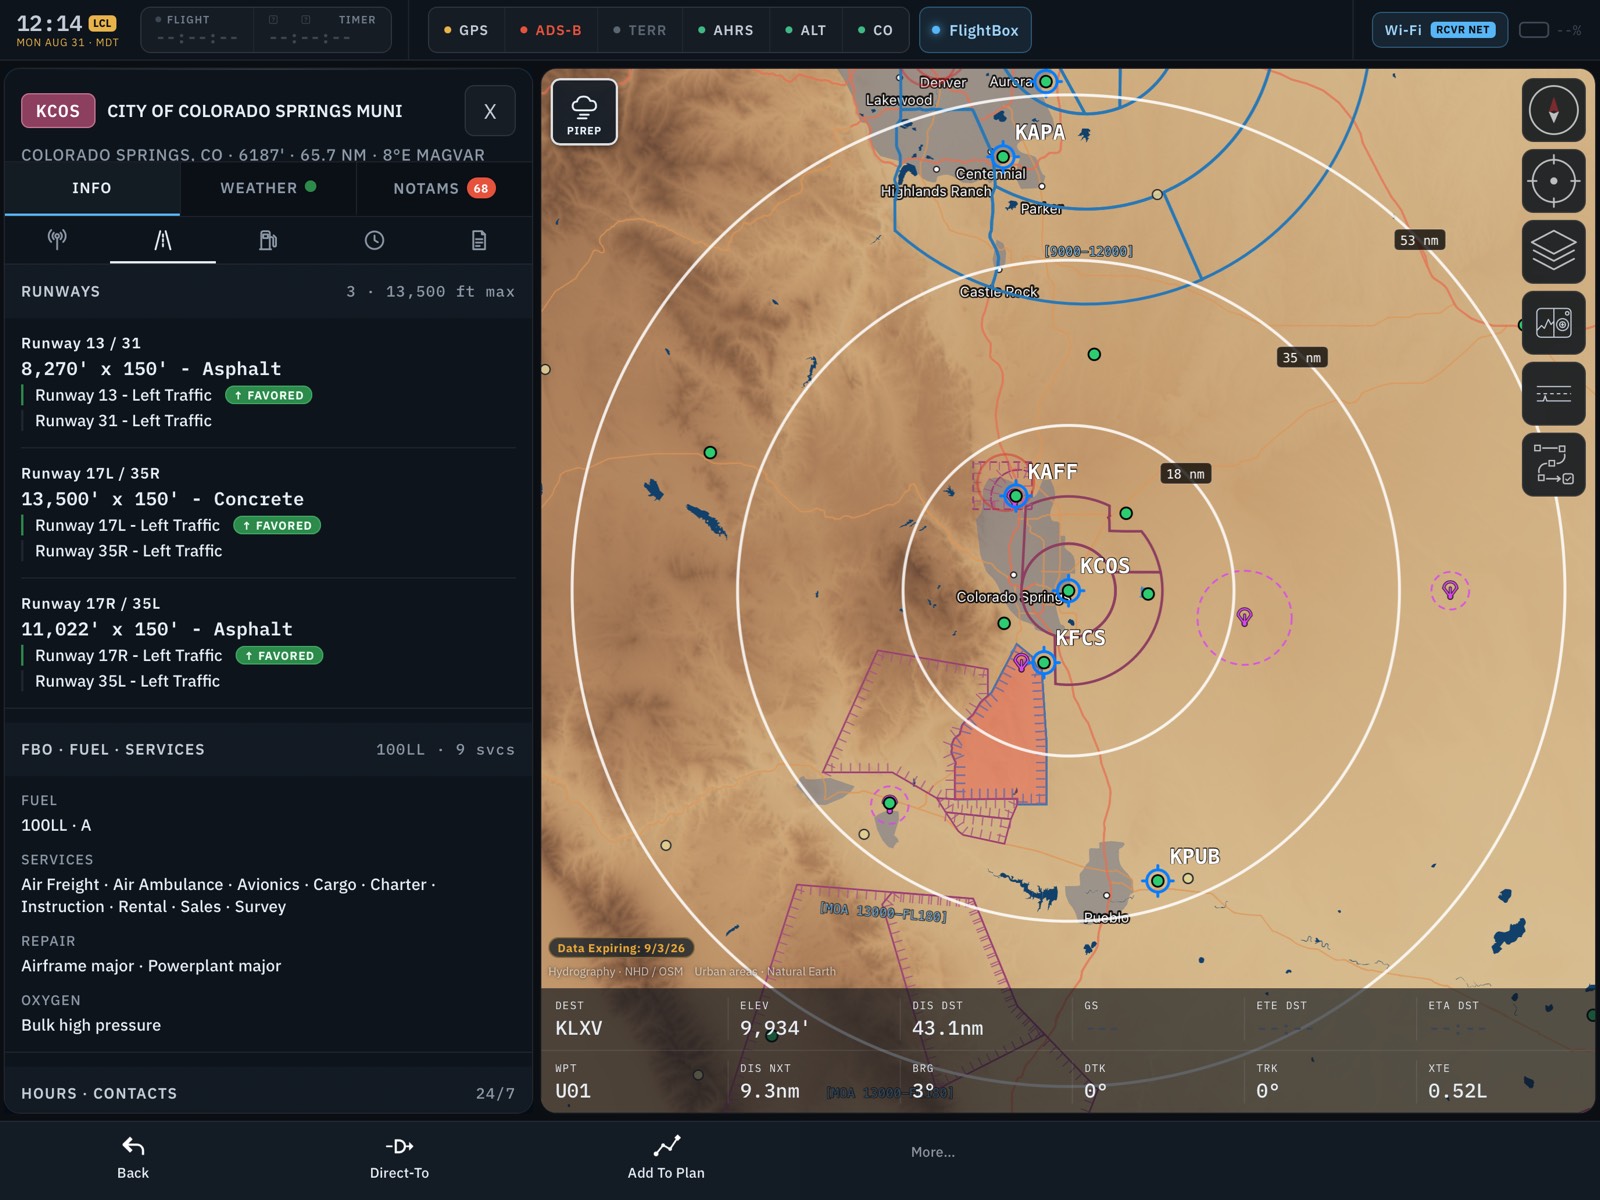The image size is (1600, 1200).
Task: Tap the DIS NXT 9.3nm field
Action: [812, 1082]
